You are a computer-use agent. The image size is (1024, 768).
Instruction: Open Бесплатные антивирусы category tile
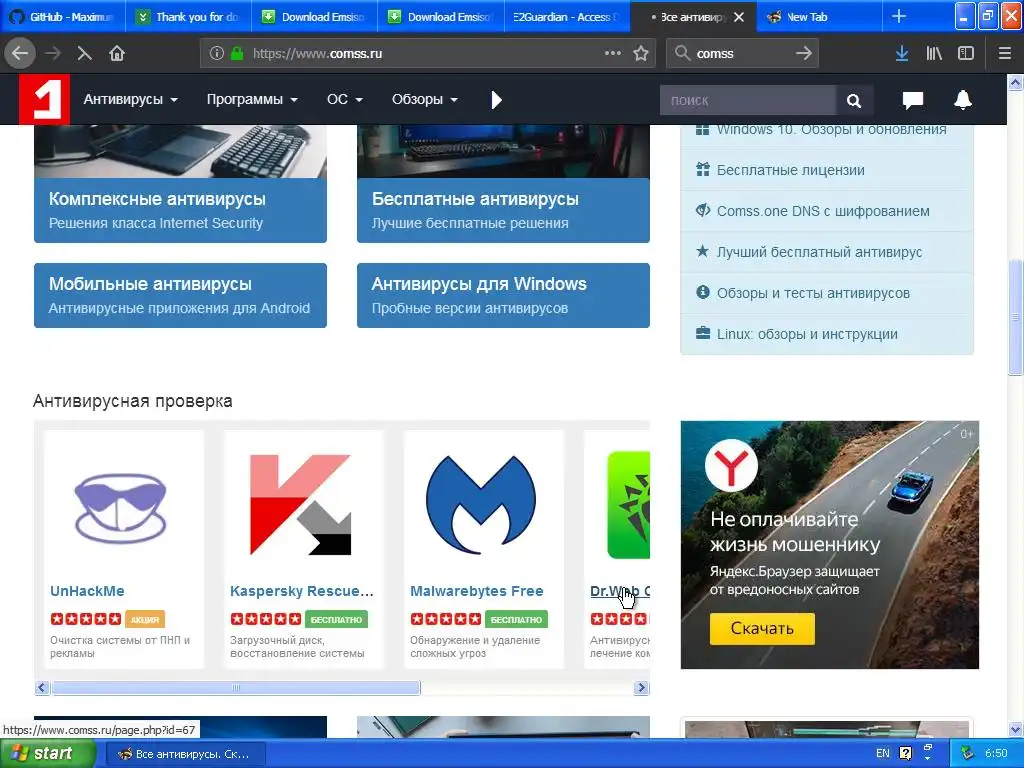coord(504,210)
